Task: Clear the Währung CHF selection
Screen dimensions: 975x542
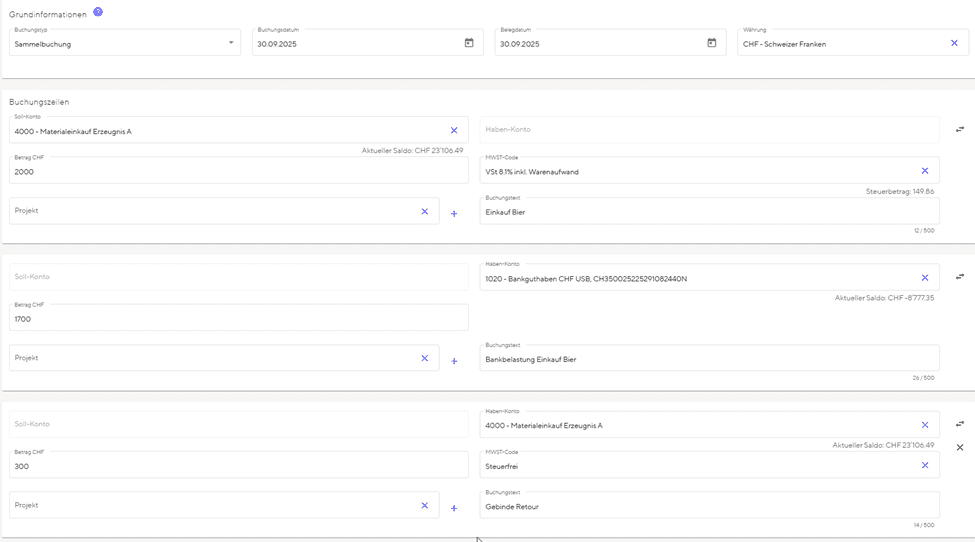Action: point(954,43)
